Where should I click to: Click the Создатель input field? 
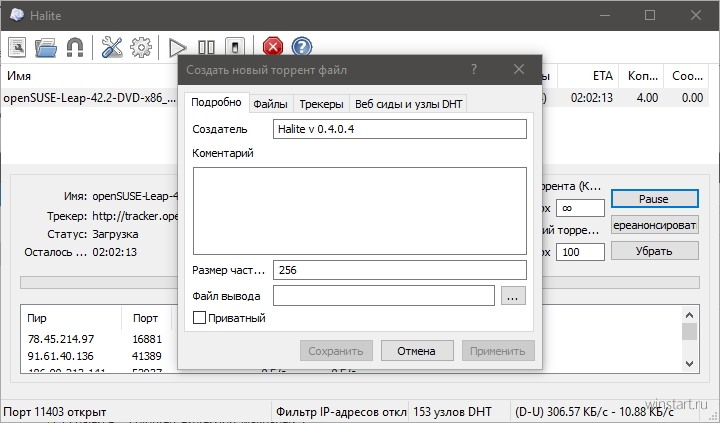click(x=399, y=129)
